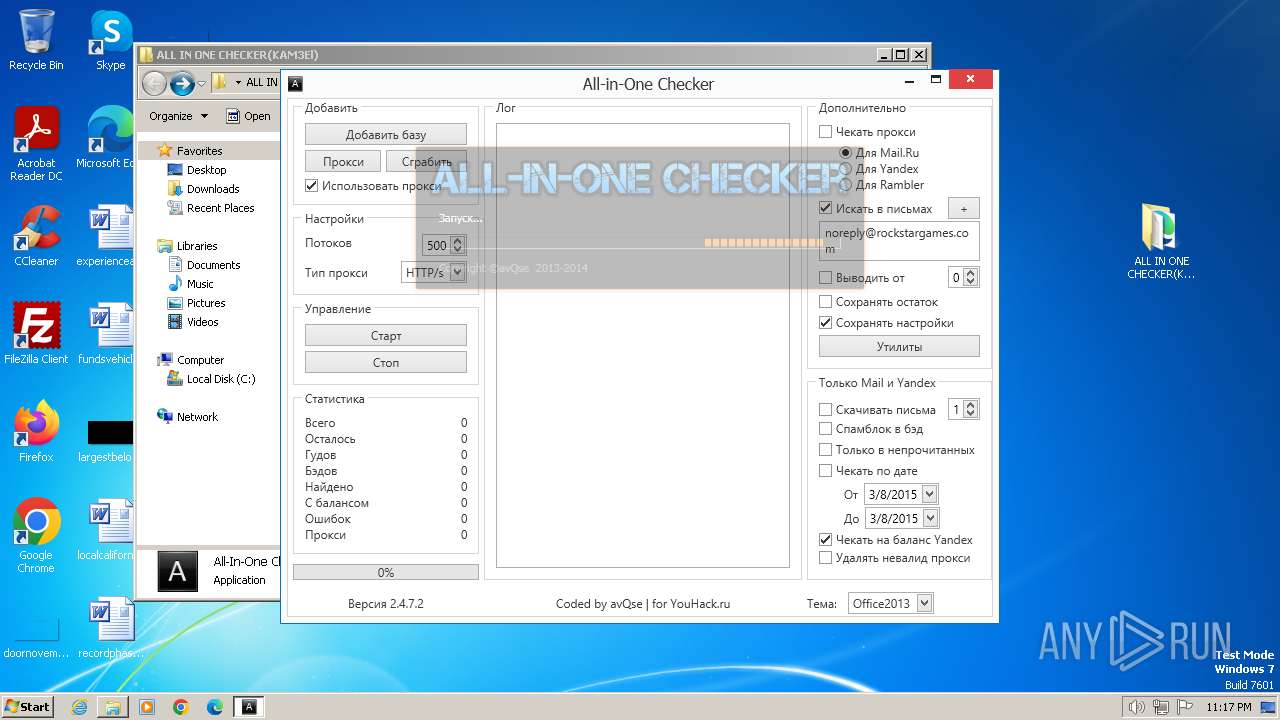The height and width of the screenshot is (720, 1280).
Task: Click All-In-One Checker application file icon
Action: (177, 571)
